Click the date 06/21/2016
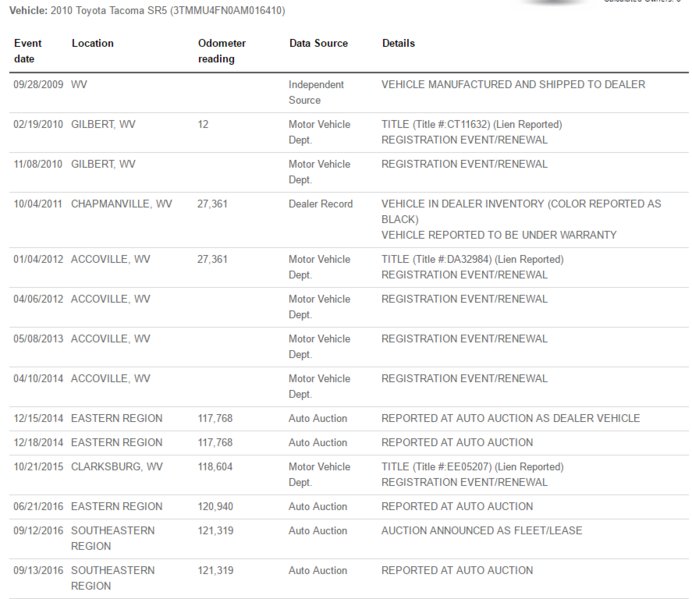 pos(38,506)
